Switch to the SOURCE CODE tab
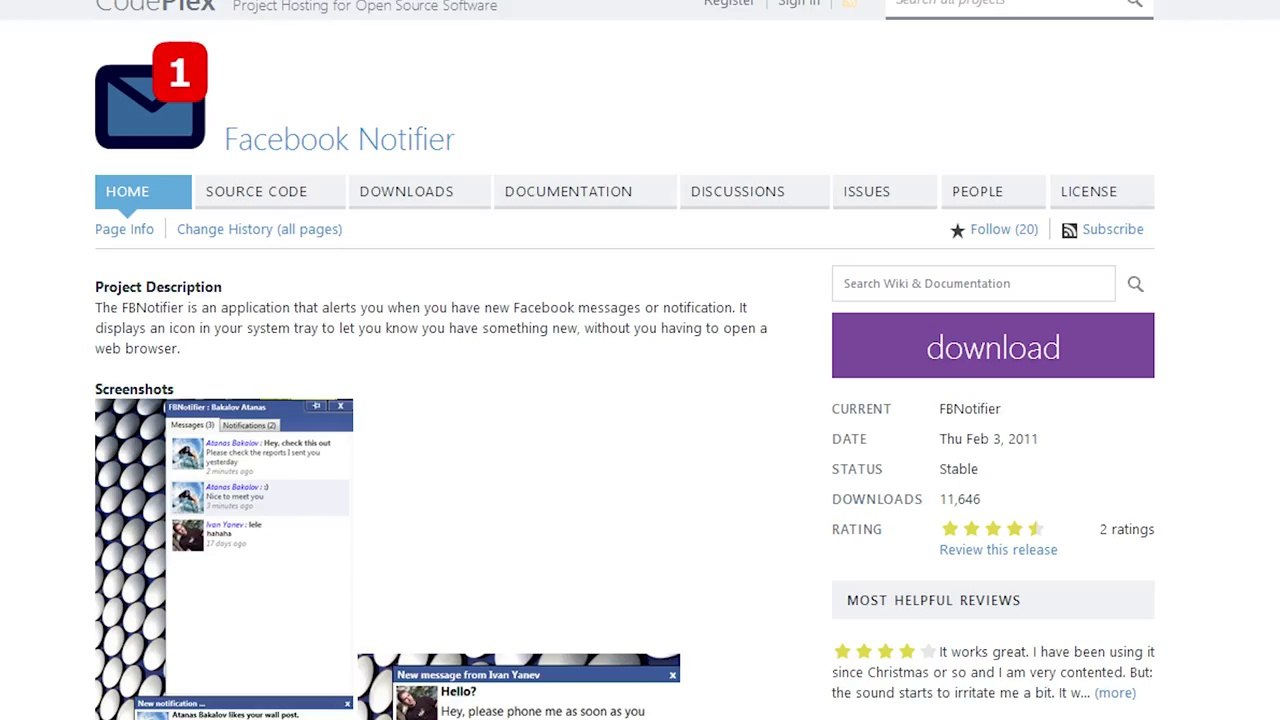The height and width of the screenshot is (720, 1280). [270, 191]
